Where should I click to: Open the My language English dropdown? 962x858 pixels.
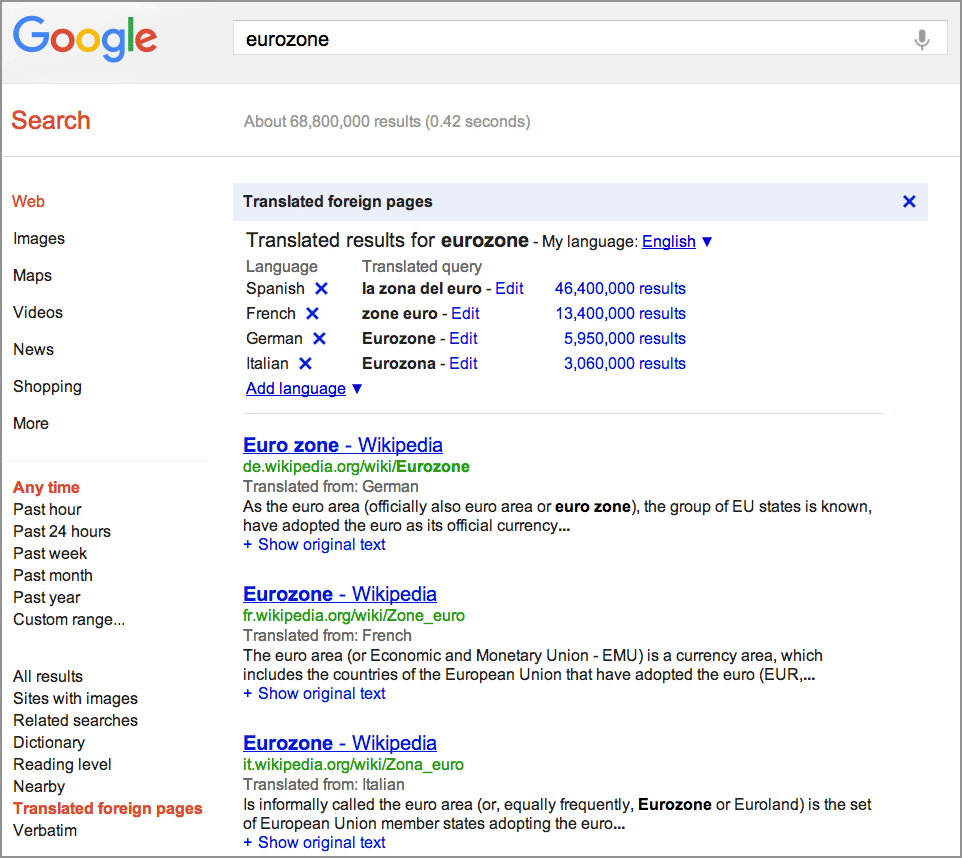tap(677, 241)
